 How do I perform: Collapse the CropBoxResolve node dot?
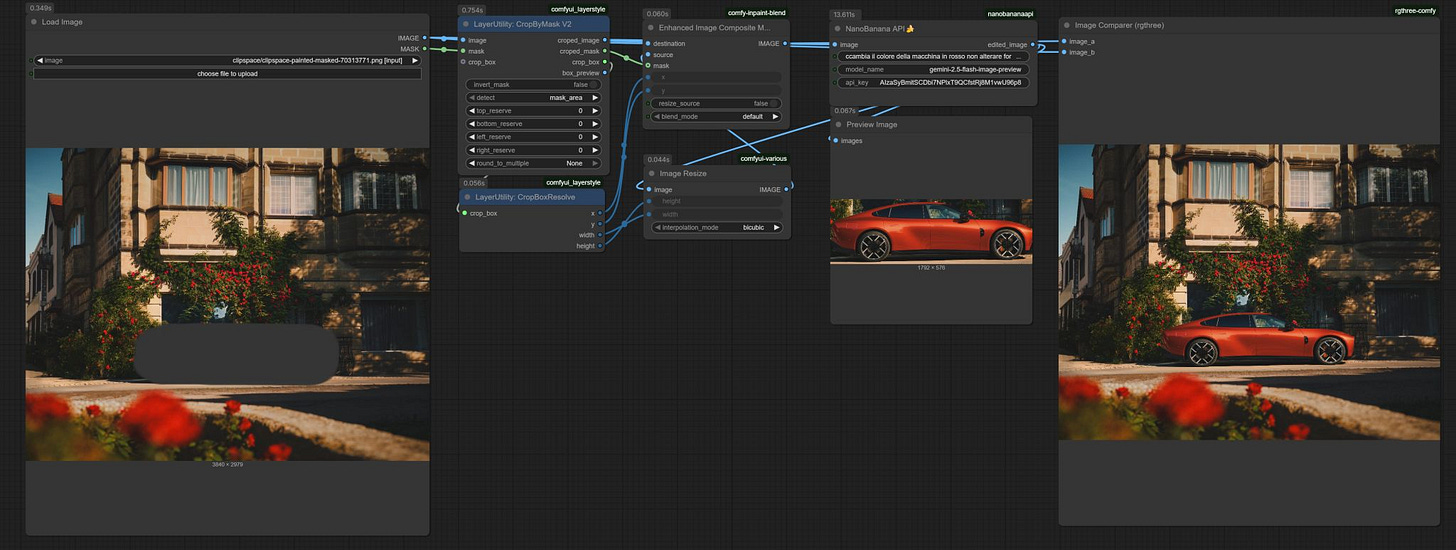point(466,197)
